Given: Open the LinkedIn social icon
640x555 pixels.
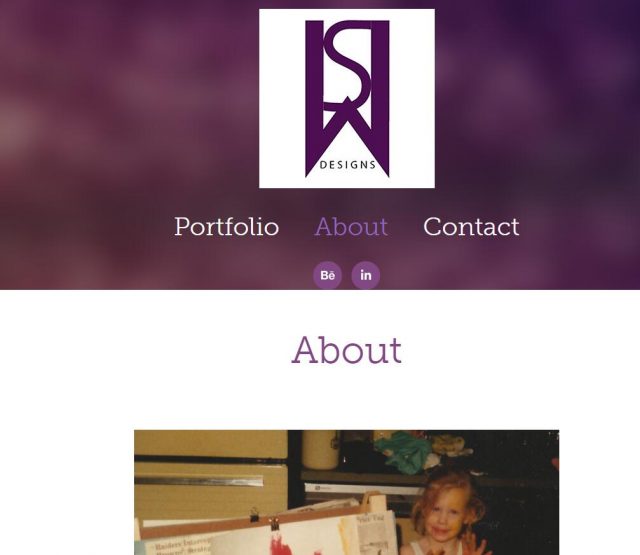Looking at the screenshot, I should pos(366,275).
